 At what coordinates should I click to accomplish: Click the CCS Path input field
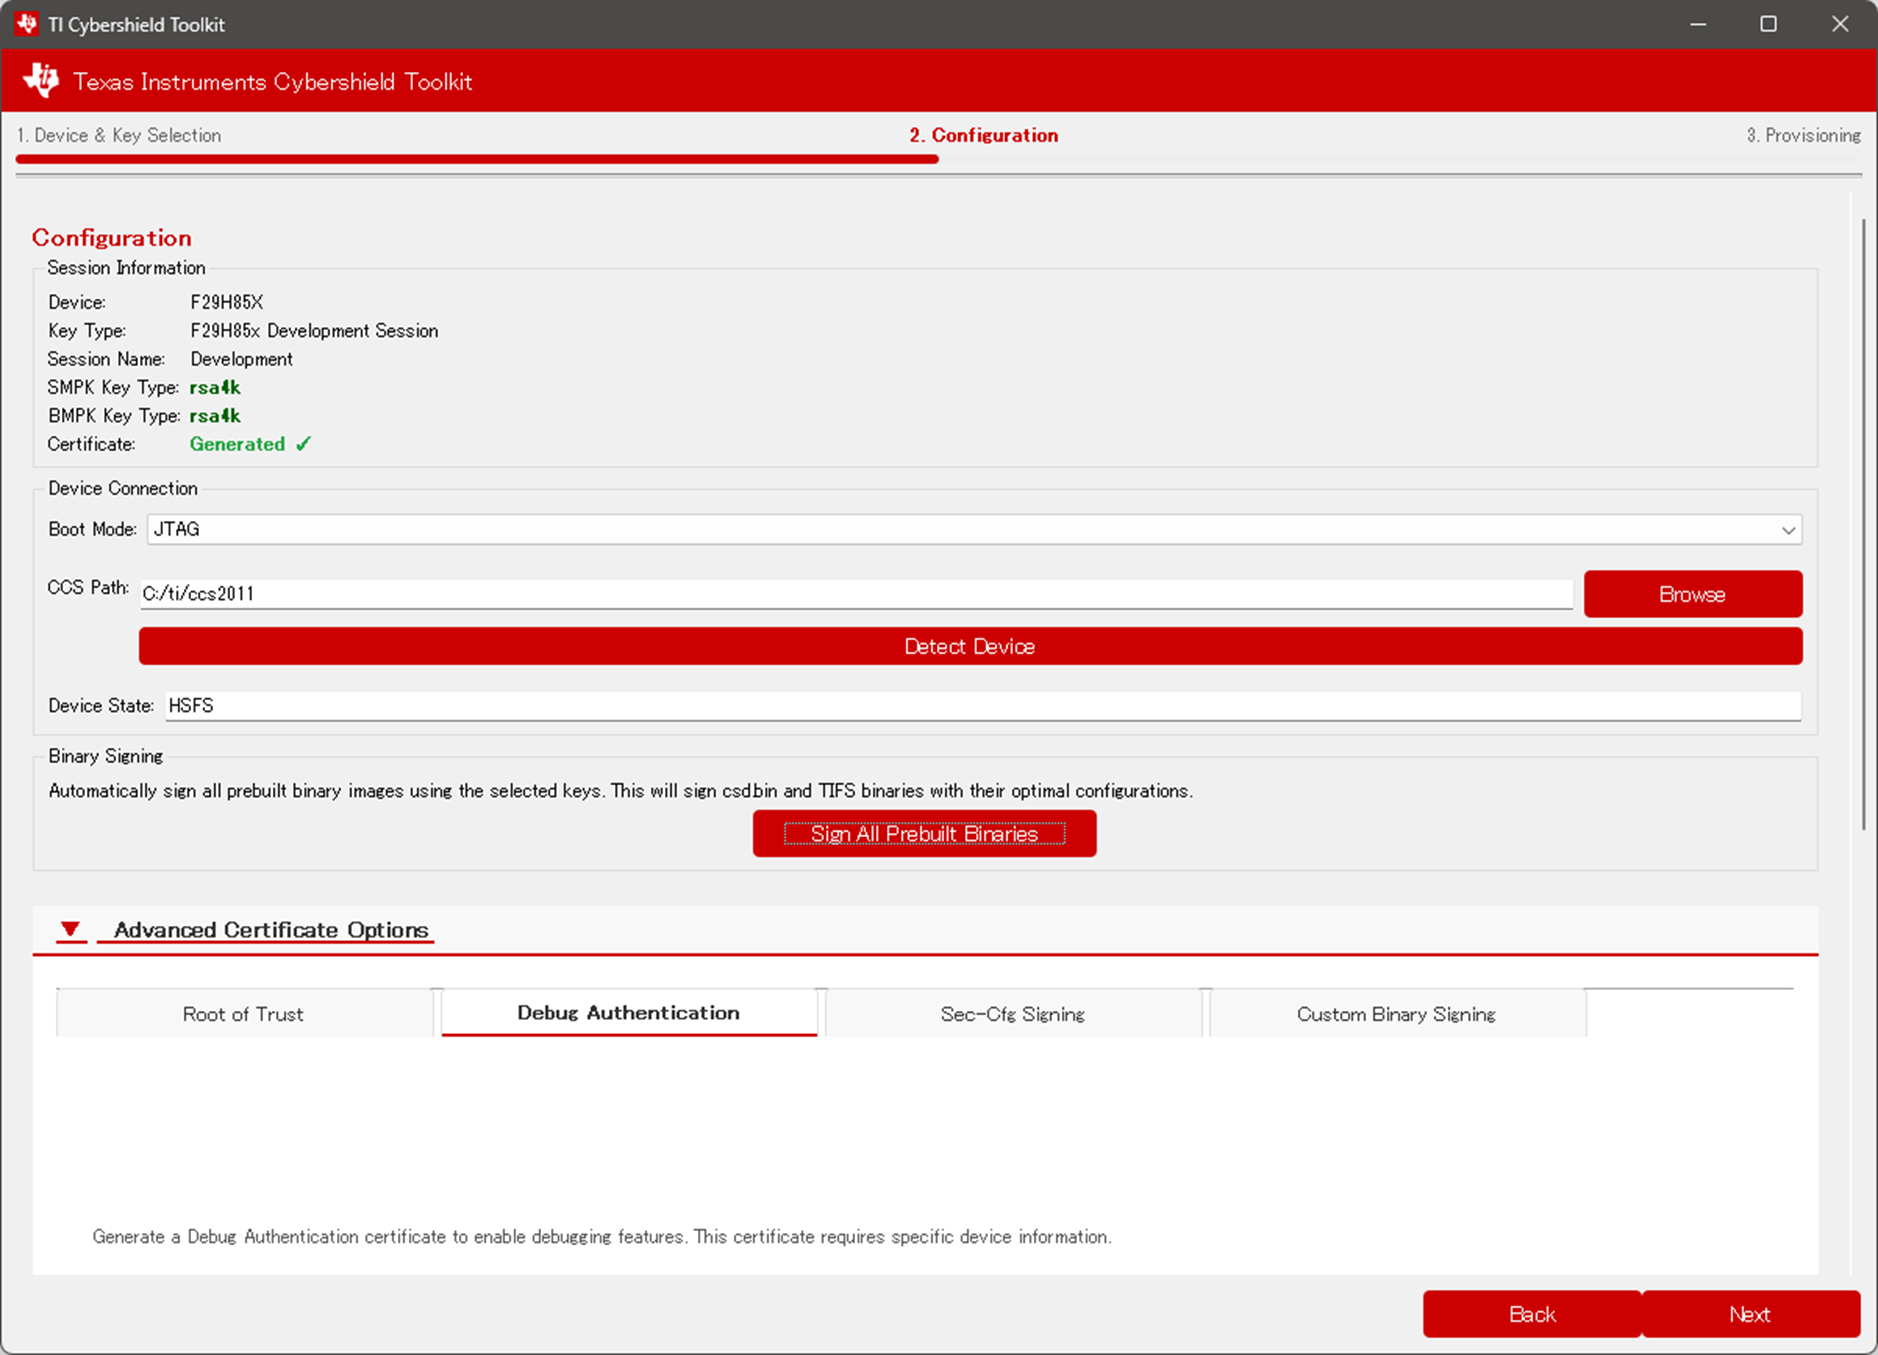[x=856, y=593]
